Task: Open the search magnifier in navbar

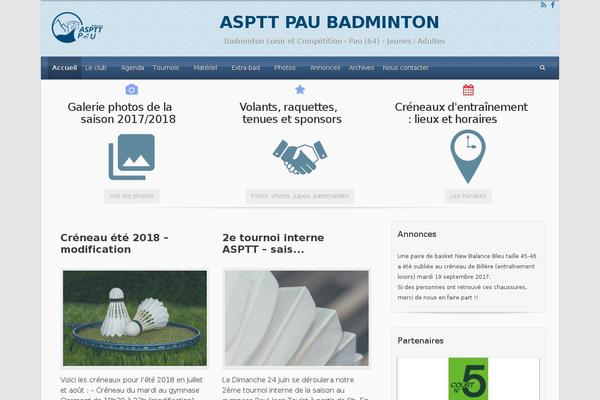Action: tap(542, 68)
